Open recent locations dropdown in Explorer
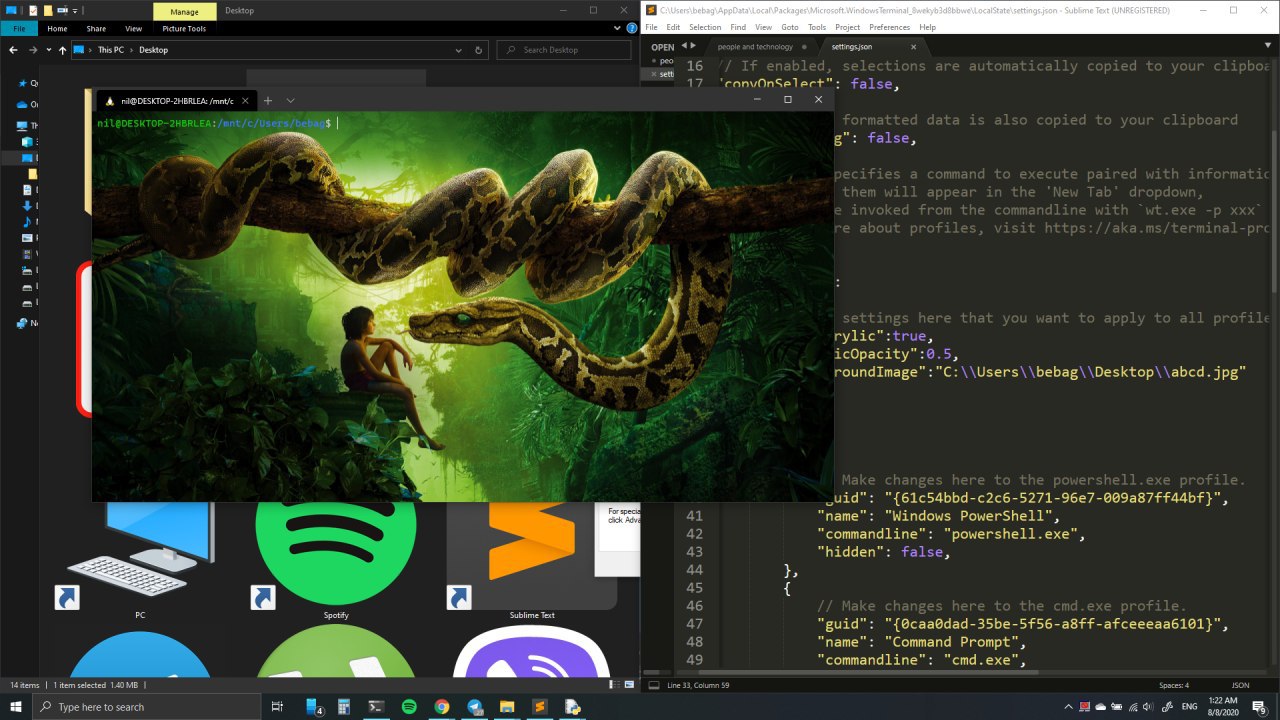This screenshot has height=720, width=1280. 49,50
